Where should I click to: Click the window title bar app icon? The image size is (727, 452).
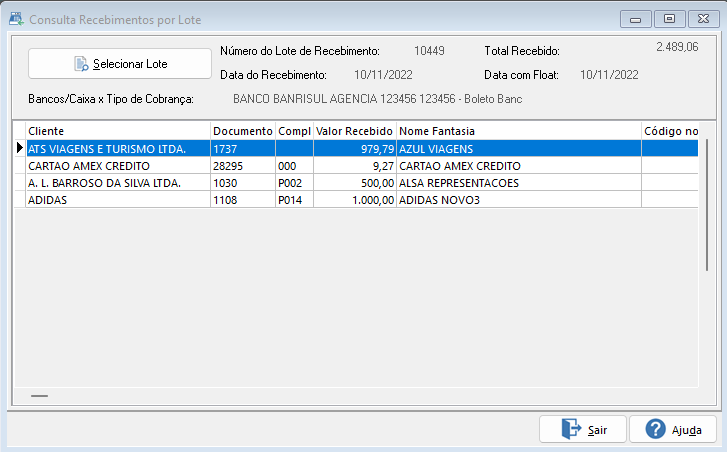[x=16, y=19]
